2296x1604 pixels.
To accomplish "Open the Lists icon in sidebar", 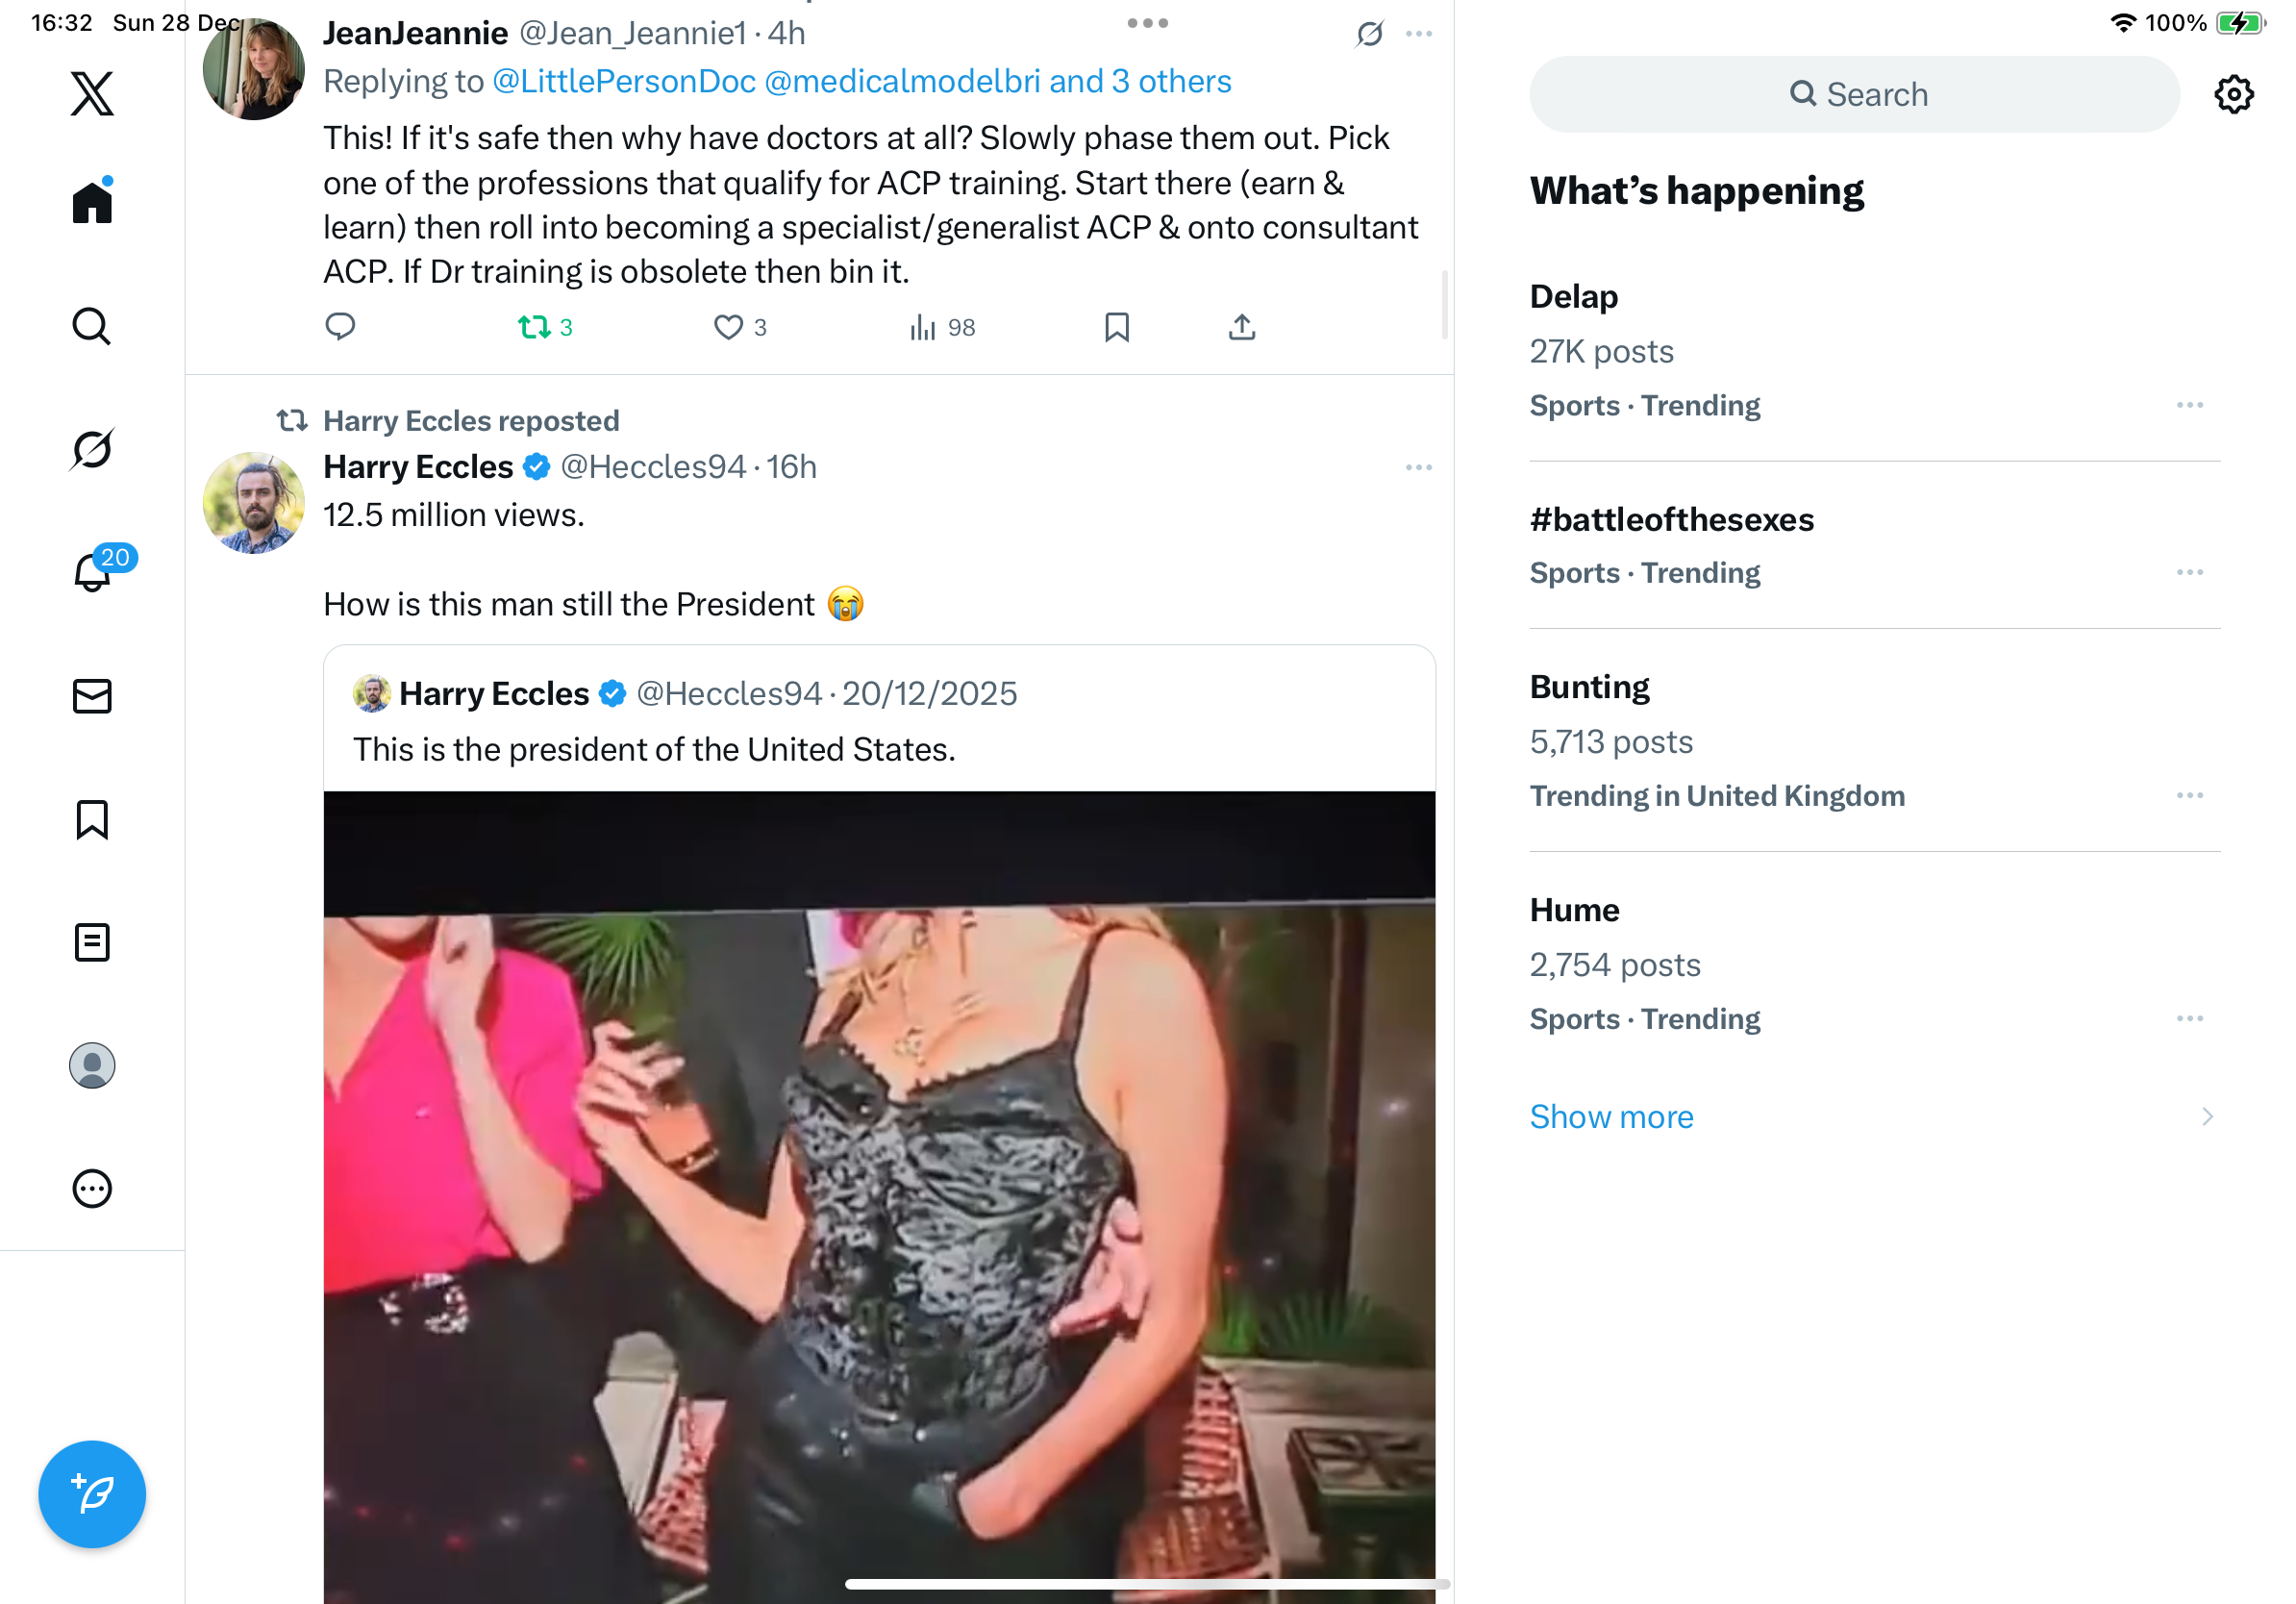I will coord(92,942).
